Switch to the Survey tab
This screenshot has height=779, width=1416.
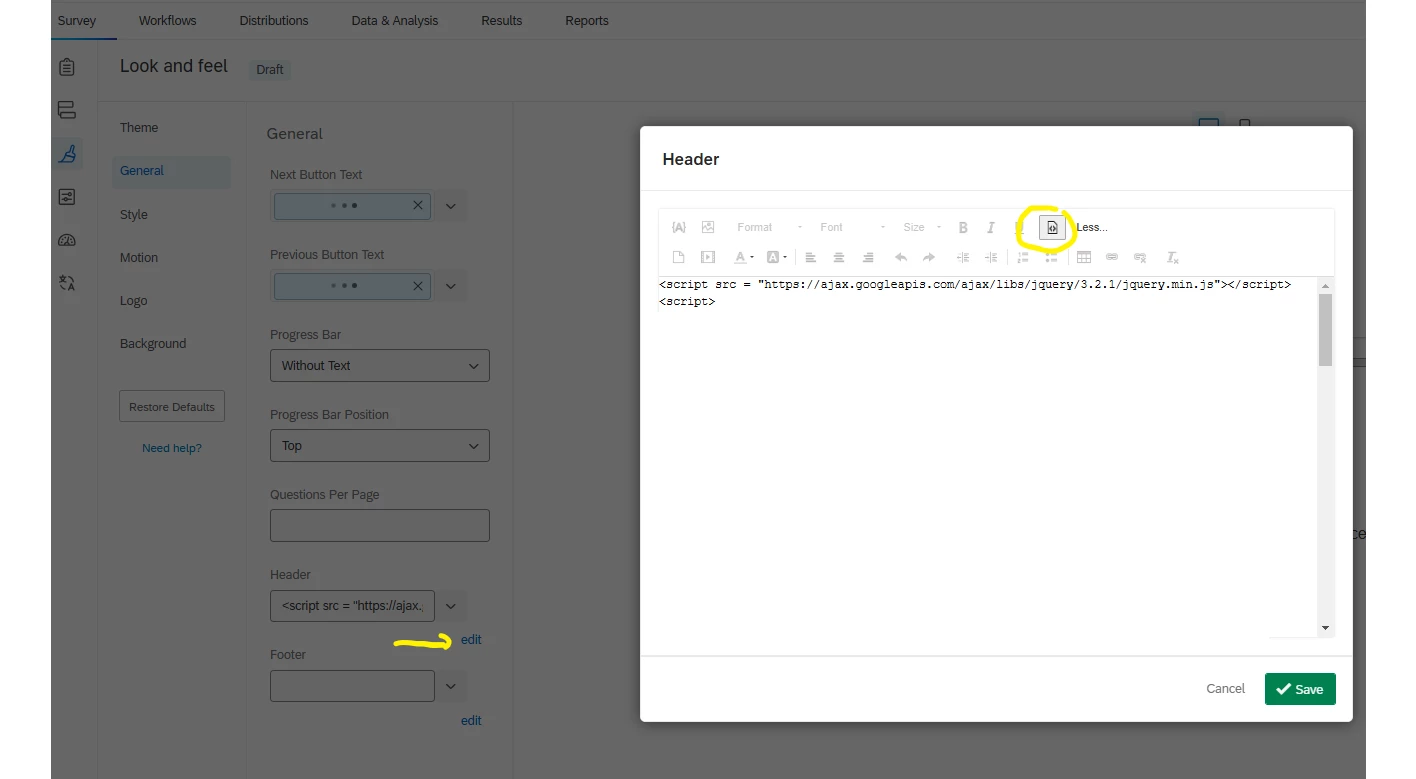point(77,20)
